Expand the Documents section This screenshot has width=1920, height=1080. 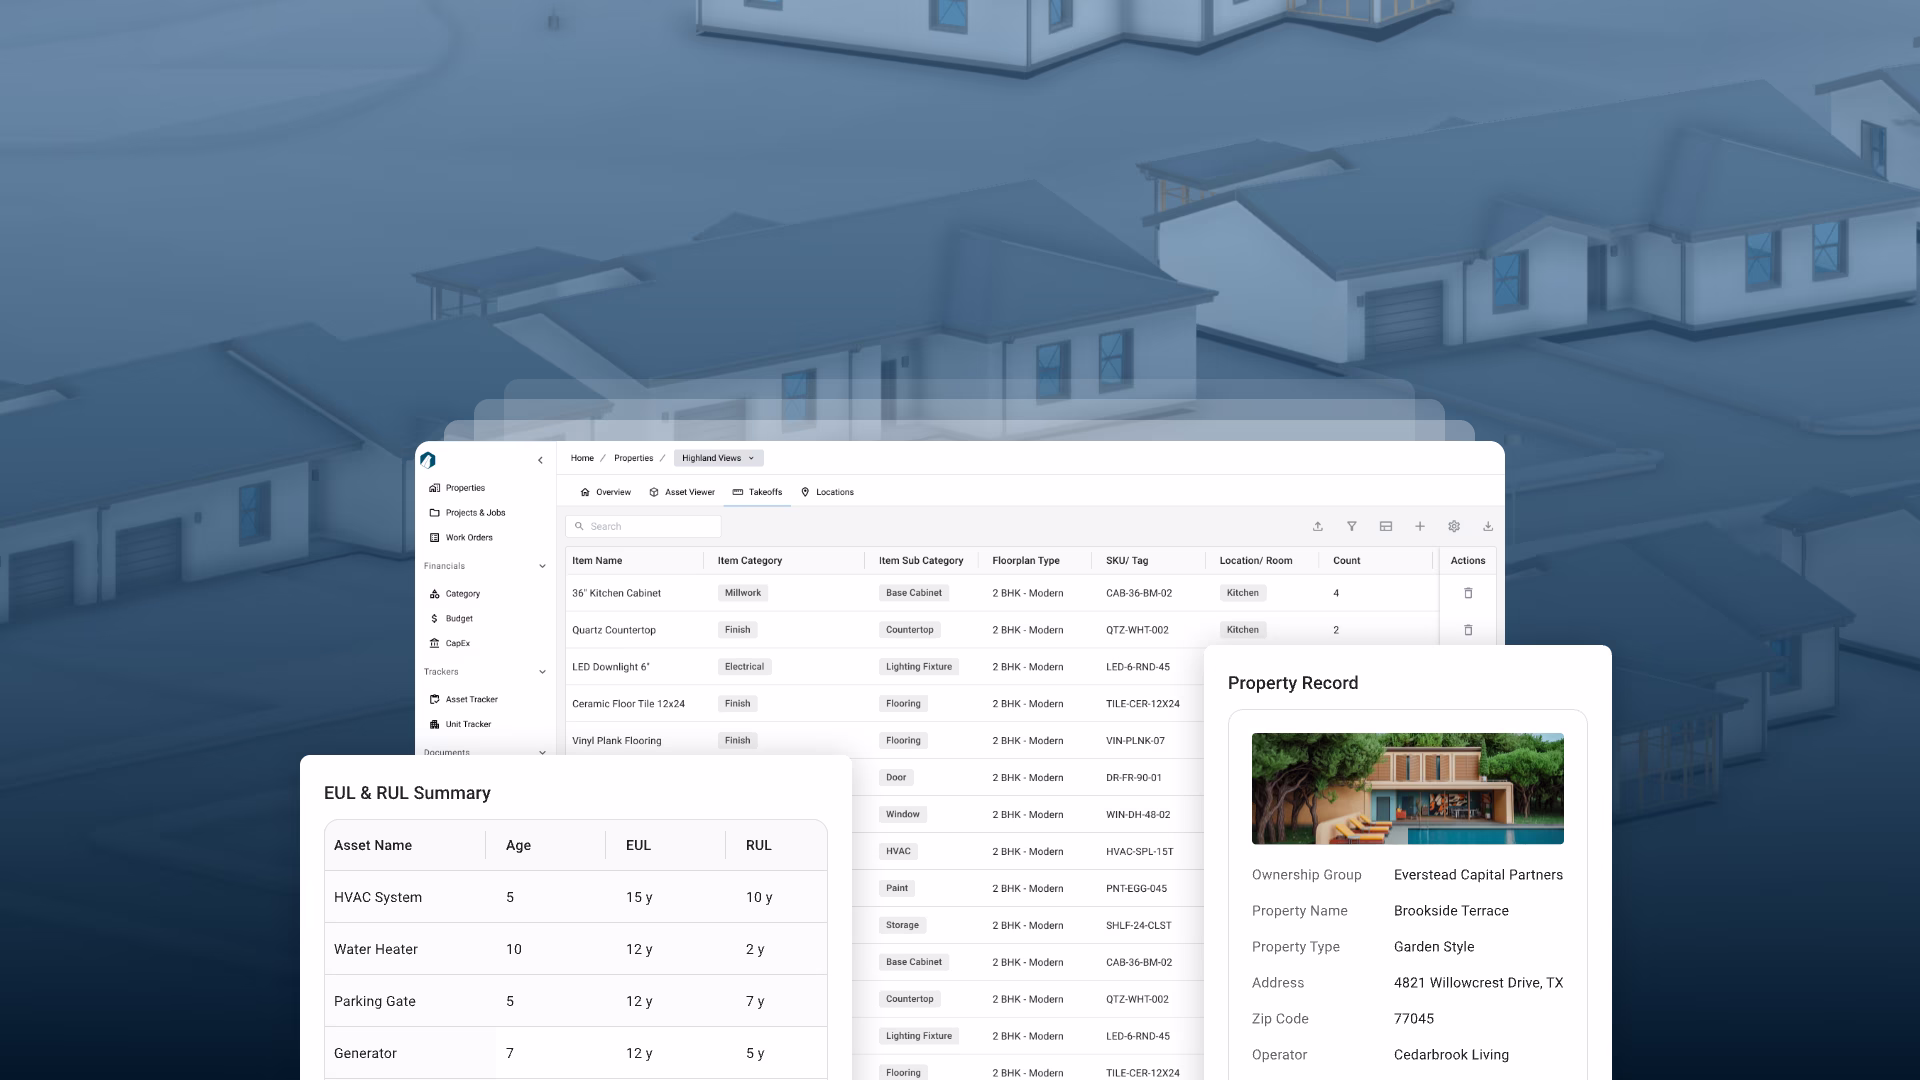coord(541,752)
